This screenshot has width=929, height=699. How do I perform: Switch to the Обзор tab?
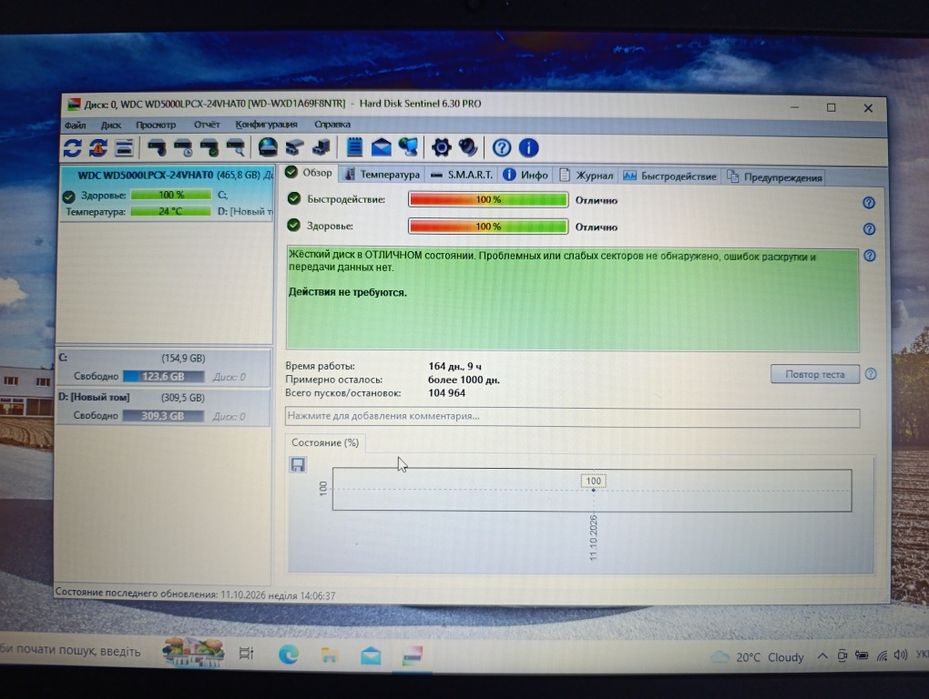tap(309, 172)
